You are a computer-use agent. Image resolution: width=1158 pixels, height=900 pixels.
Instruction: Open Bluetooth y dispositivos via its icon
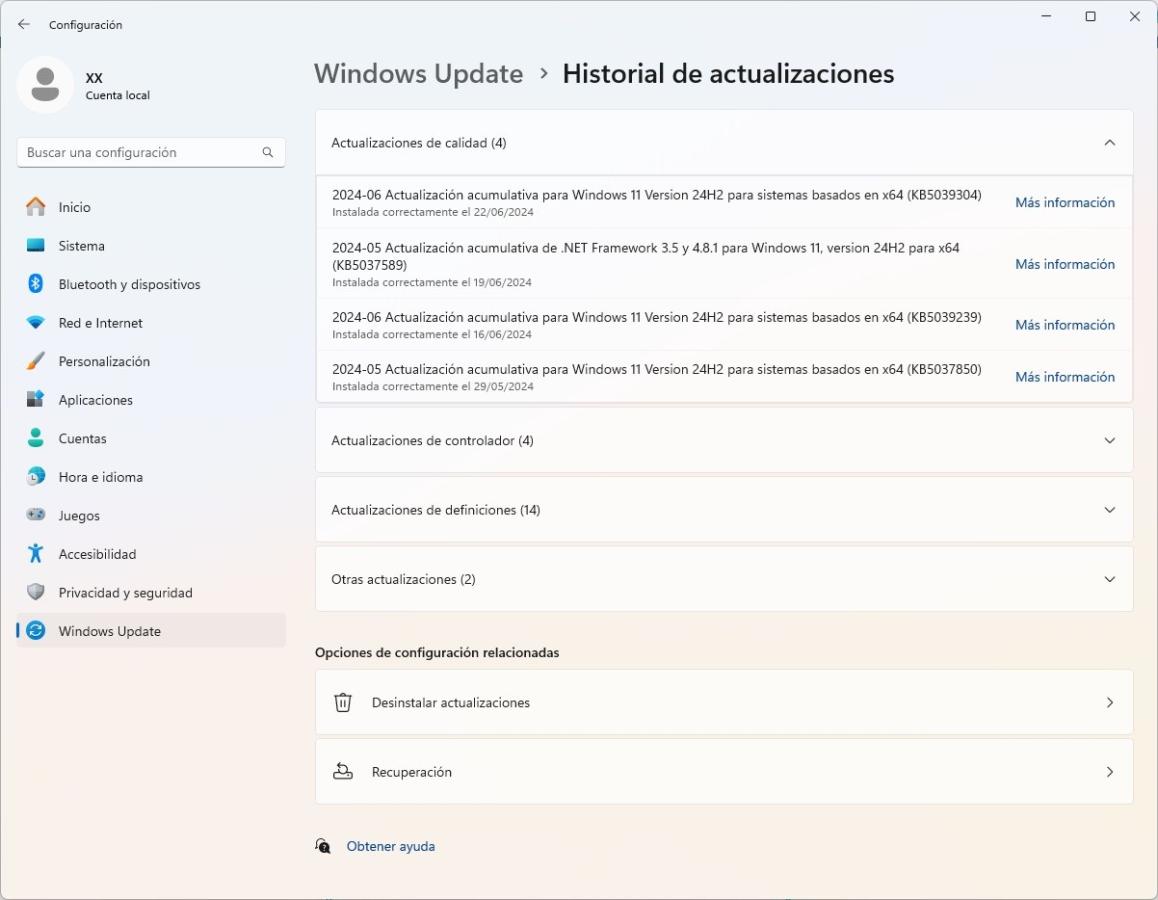click(x=36, y=284)
